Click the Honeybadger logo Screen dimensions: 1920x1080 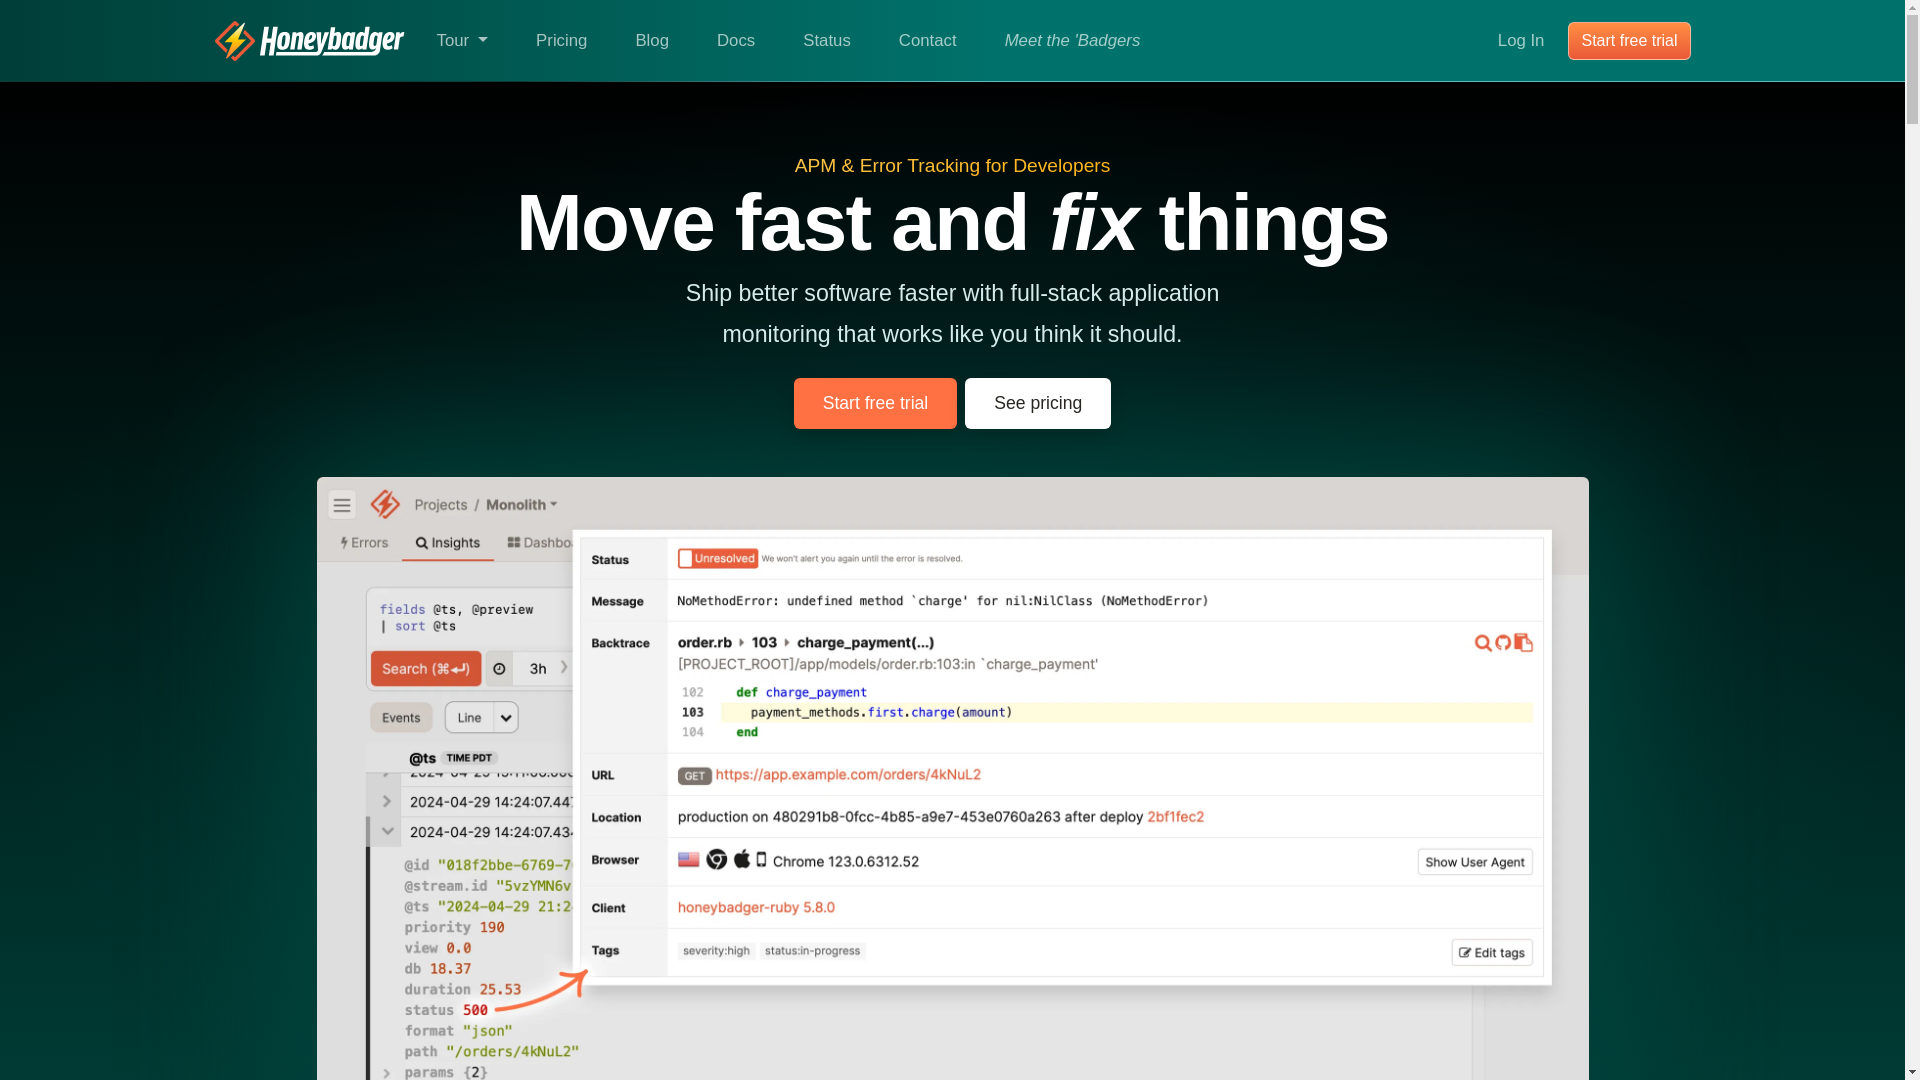tap(309, 41)
